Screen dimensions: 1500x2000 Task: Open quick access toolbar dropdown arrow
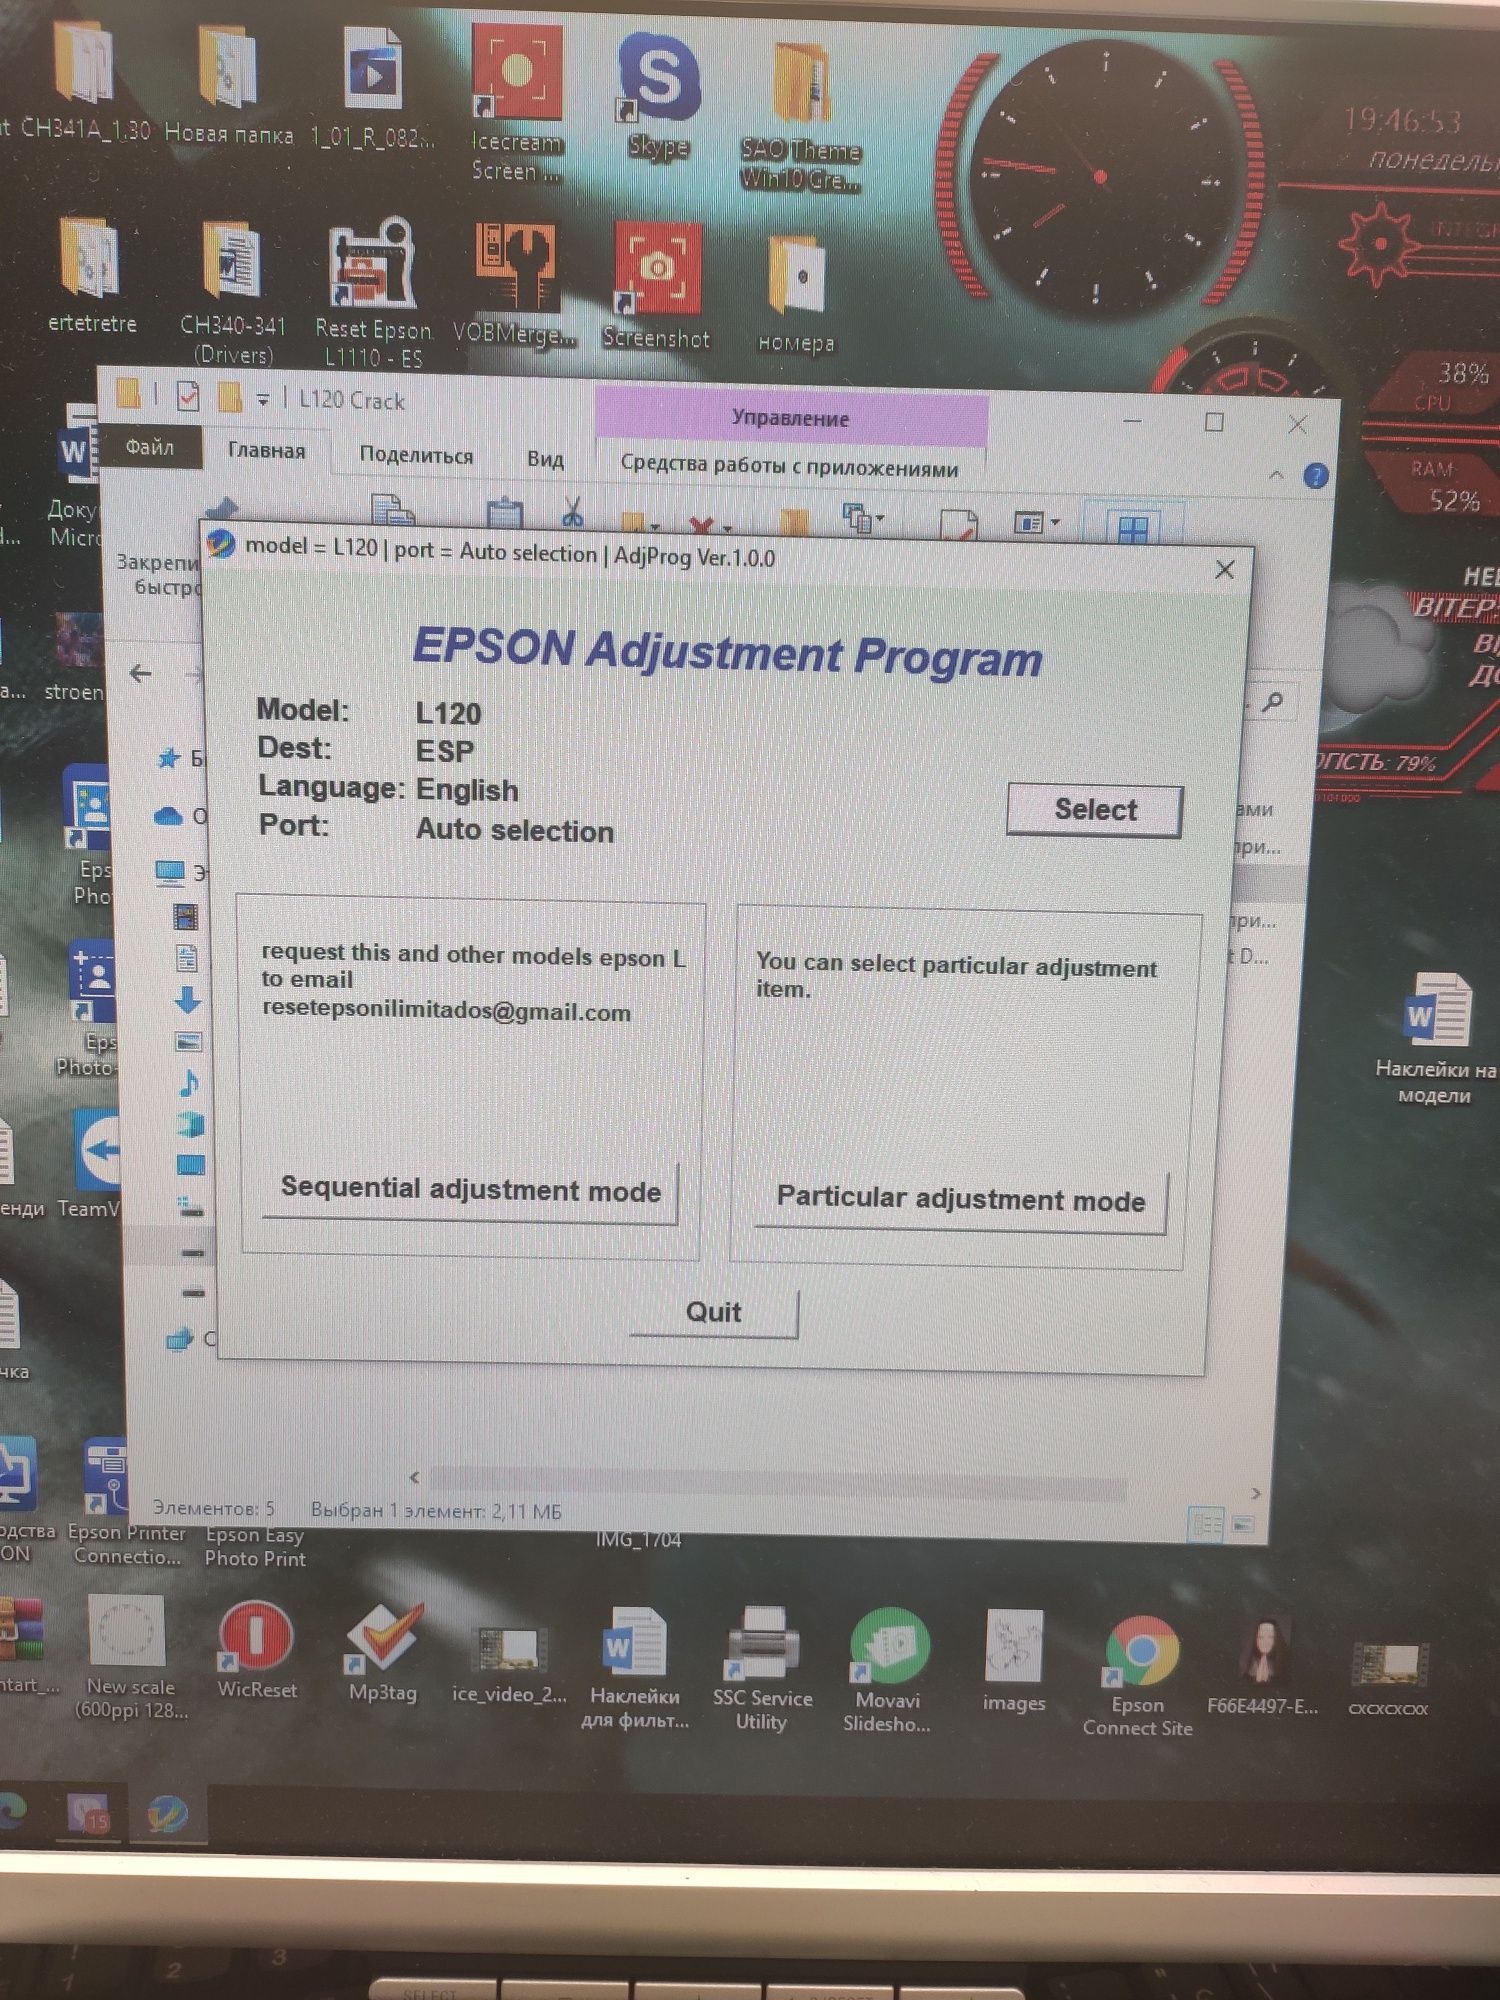coord(263,399)
